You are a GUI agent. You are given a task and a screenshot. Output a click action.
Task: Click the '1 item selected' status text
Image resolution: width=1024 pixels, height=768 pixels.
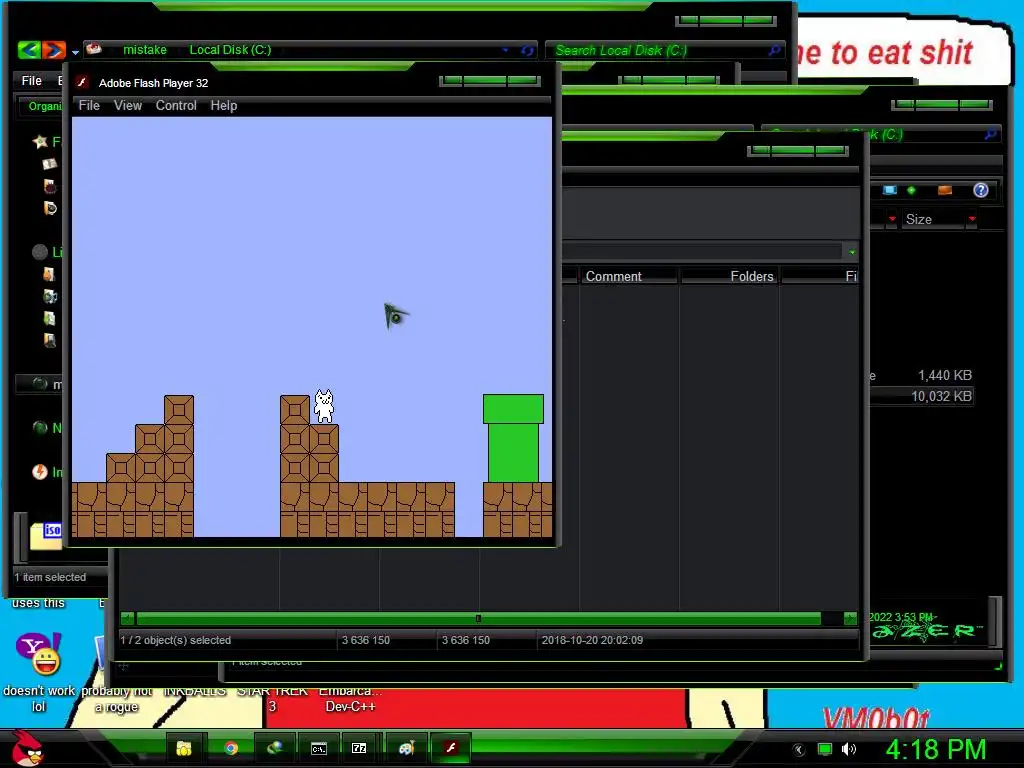tap(50, 577)
